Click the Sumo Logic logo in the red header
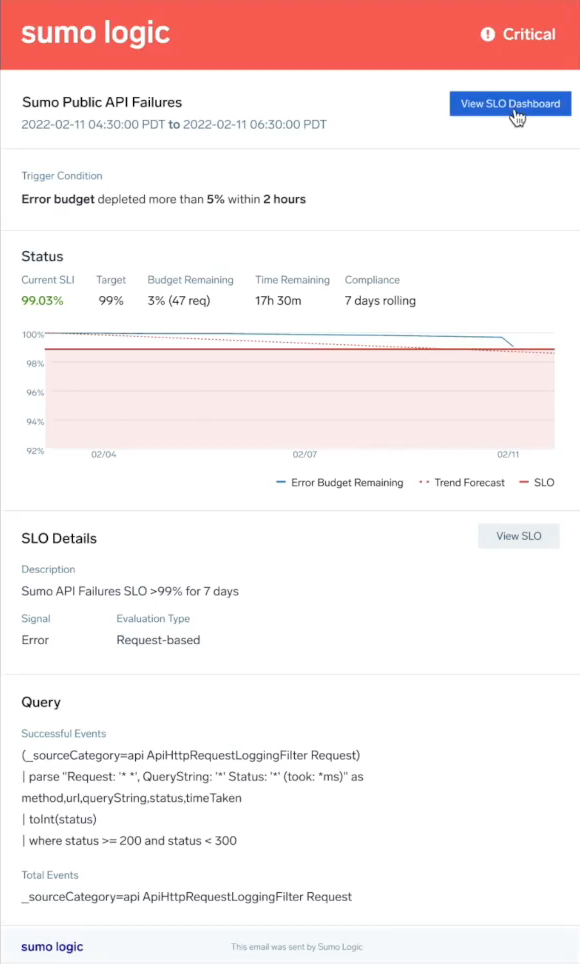Viewport: 580px width, 964px height. pos(95,33)
